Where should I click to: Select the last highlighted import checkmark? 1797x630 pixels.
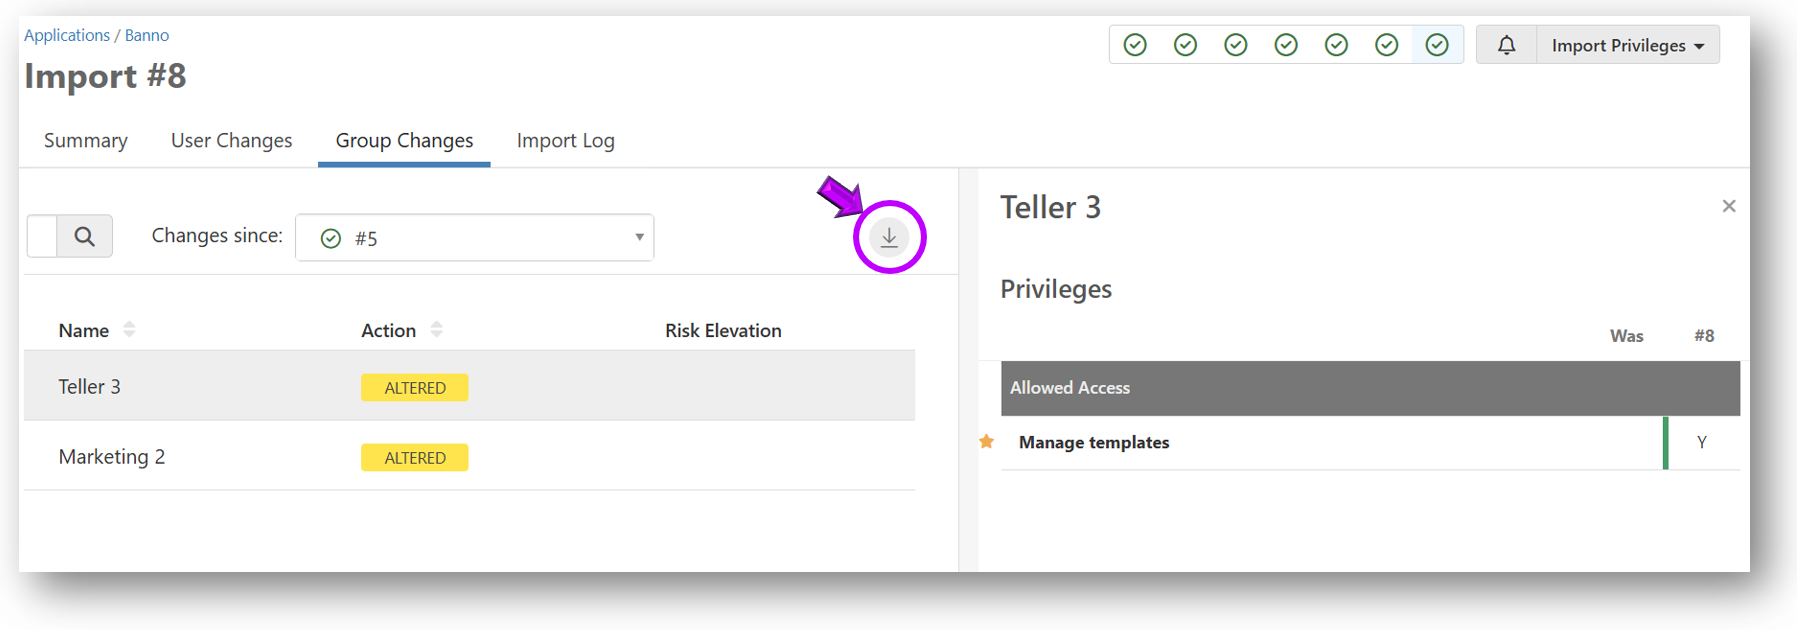coord(1437,45)
